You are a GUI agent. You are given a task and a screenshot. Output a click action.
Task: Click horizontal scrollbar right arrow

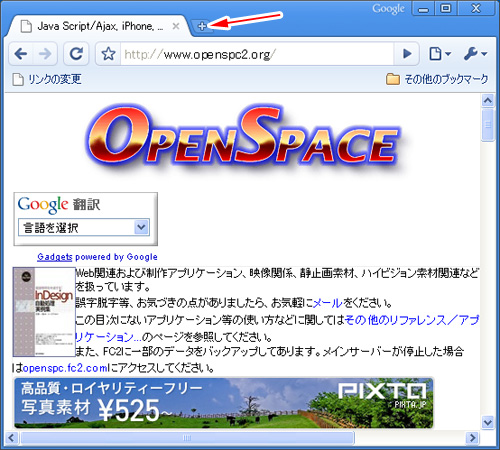coord(472,438)
